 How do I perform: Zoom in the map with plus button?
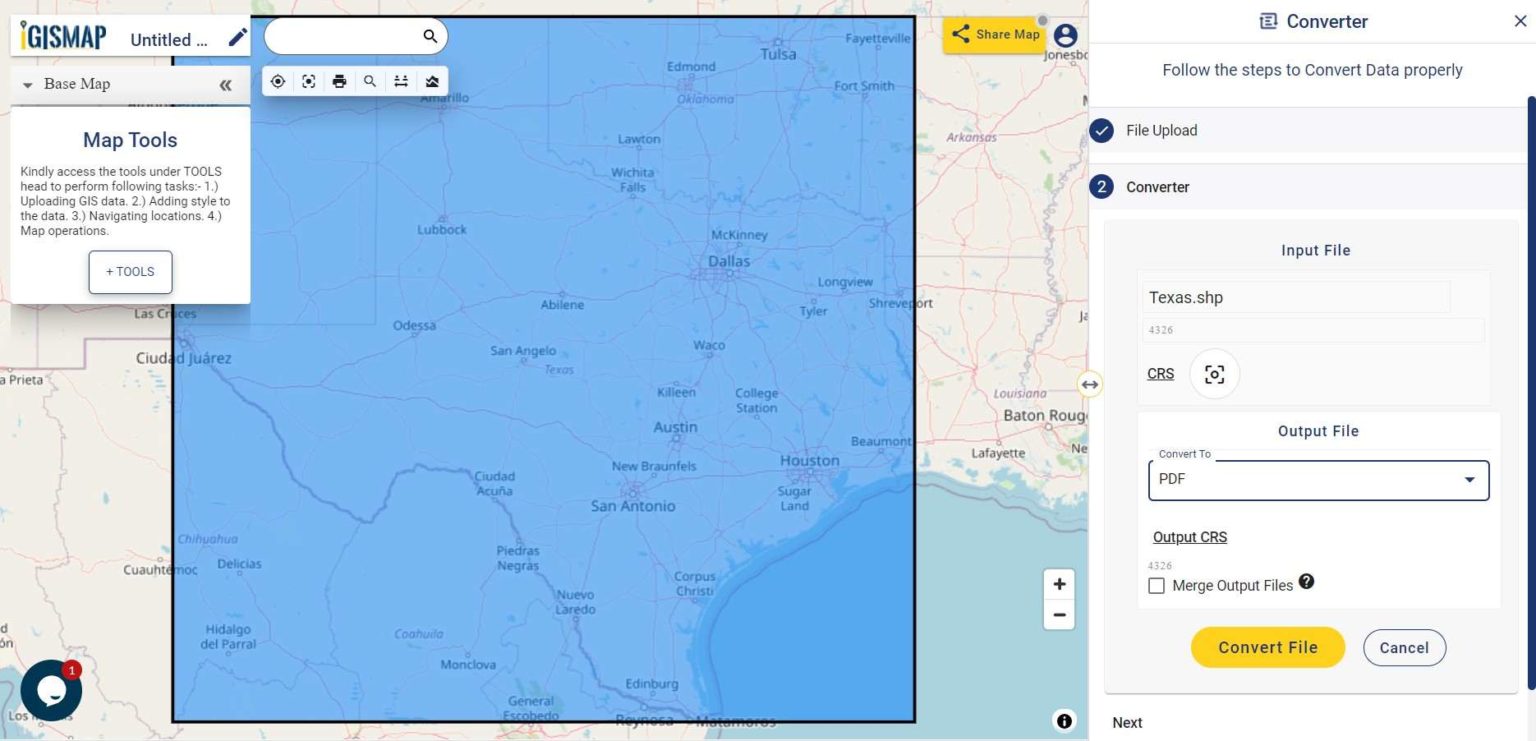click(1059, 584)
